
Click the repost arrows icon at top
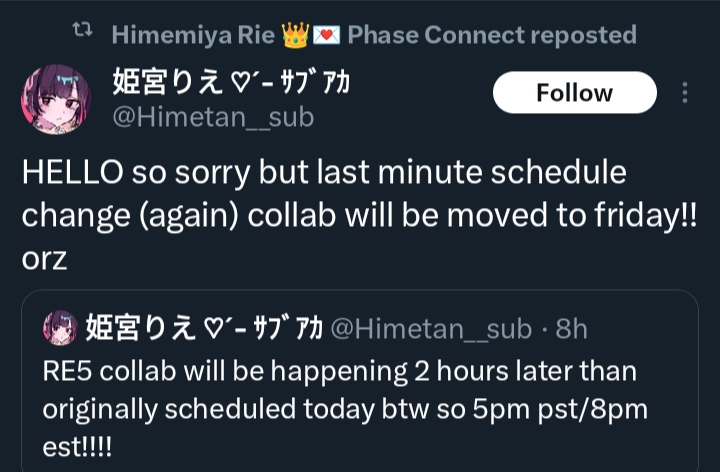pyautogui.click(x=83, y=30)
